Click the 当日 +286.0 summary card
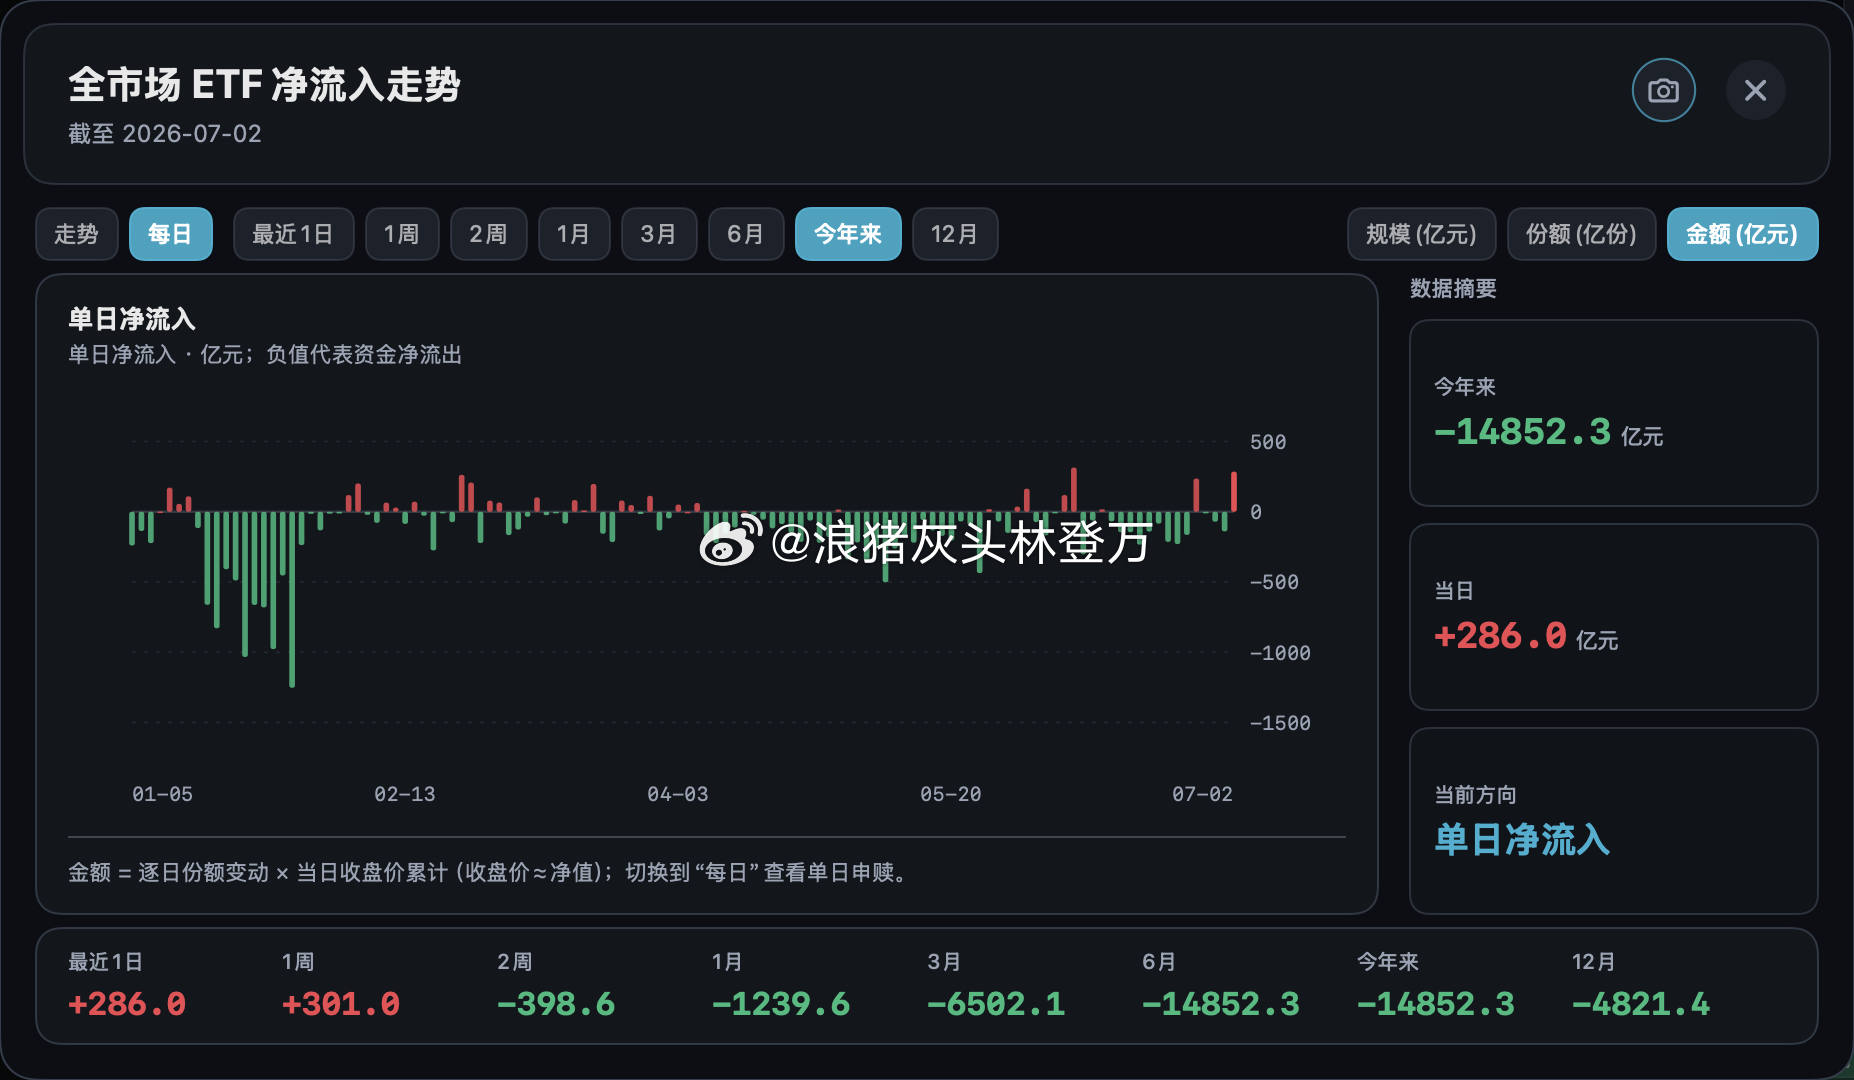 tap(1613, 617)
